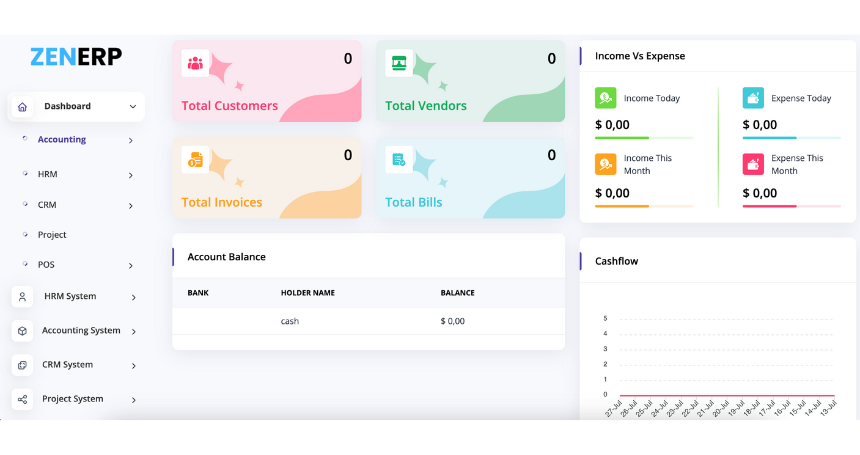
Task: Click the Project System share icon
Action: click(x=22, y=400)
